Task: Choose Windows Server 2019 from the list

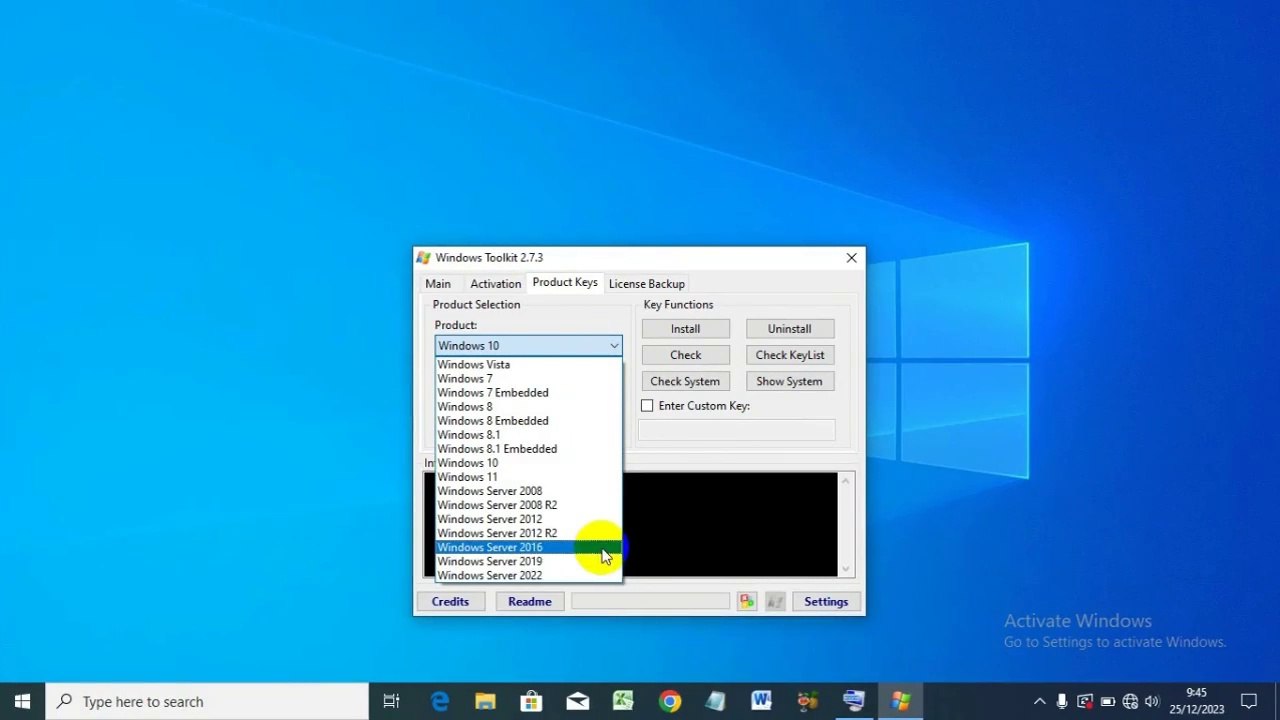Action: tap(528, 561)
